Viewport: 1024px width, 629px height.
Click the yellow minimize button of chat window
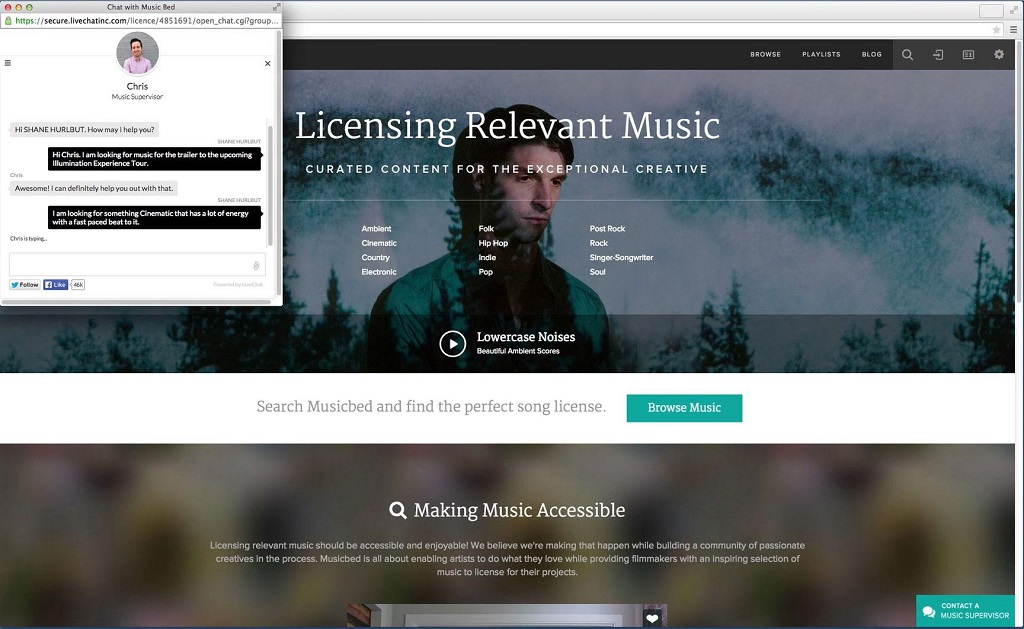tap(18, 7)
